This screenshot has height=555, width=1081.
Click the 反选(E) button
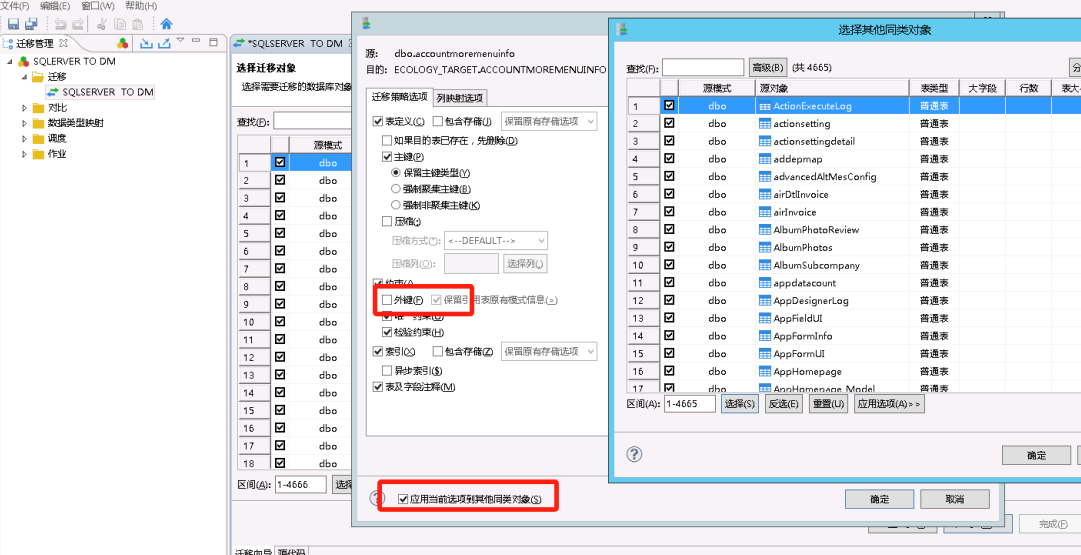(784, 404)
